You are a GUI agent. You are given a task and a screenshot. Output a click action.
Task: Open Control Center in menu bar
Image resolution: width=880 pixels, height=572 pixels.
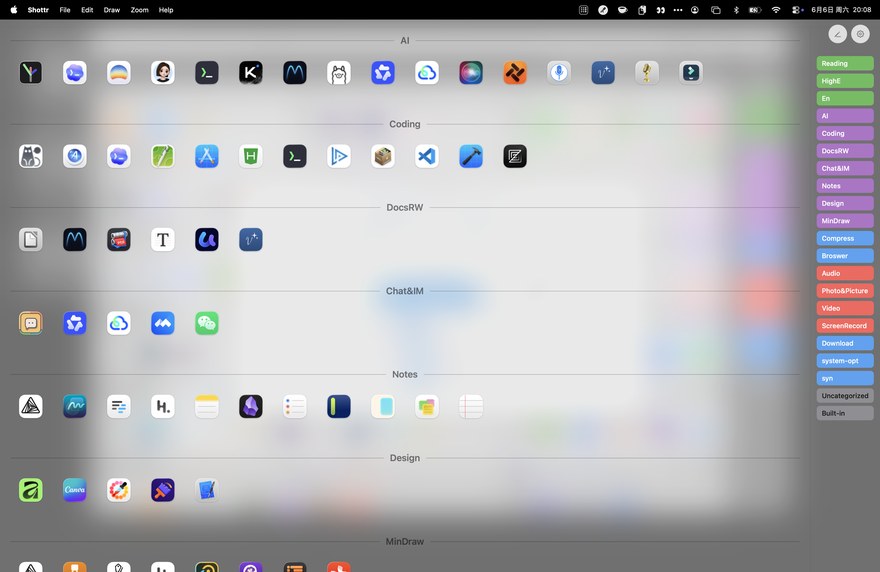point(797,10)
